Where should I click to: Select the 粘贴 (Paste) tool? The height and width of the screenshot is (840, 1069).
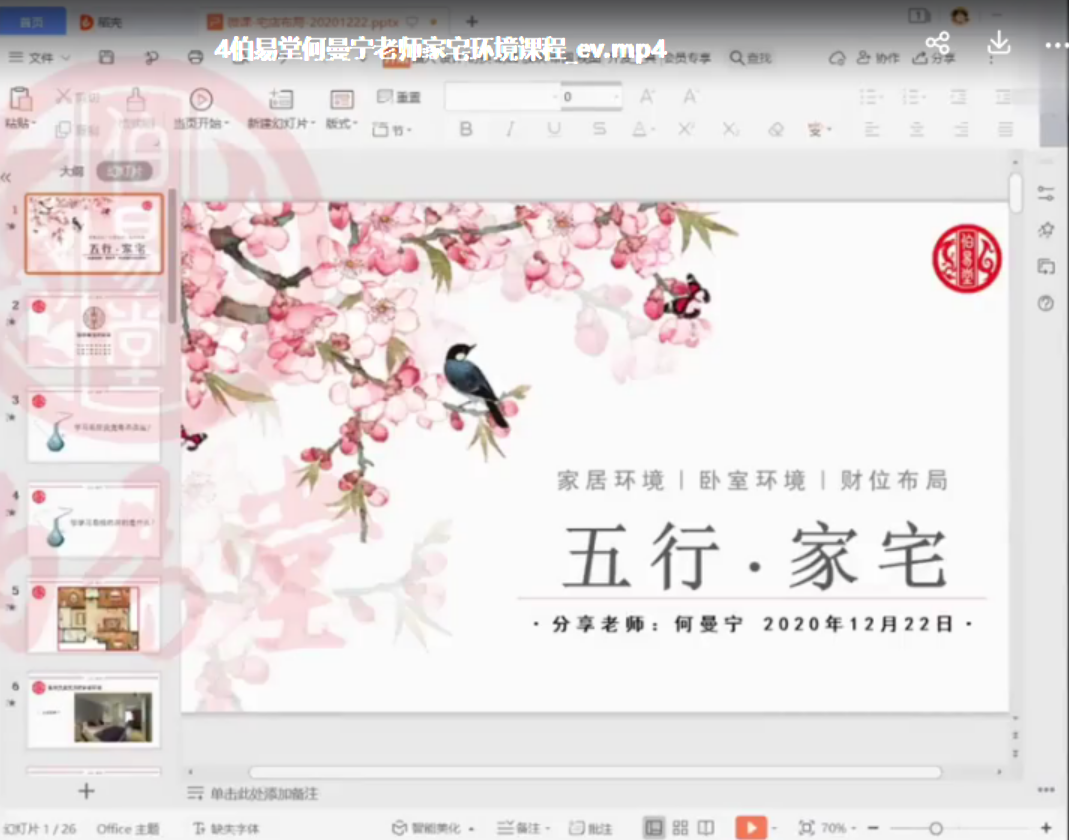tap(22, 105)
